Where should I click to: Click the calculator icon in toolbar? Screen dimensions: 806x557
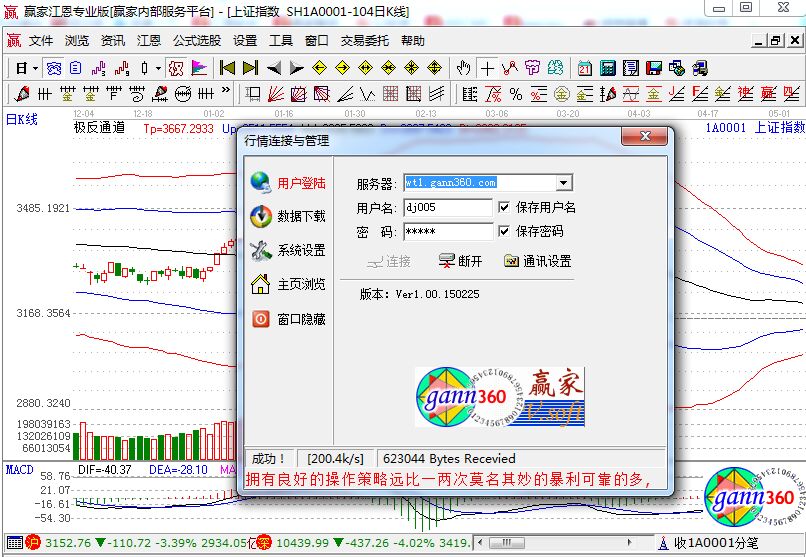607,68
